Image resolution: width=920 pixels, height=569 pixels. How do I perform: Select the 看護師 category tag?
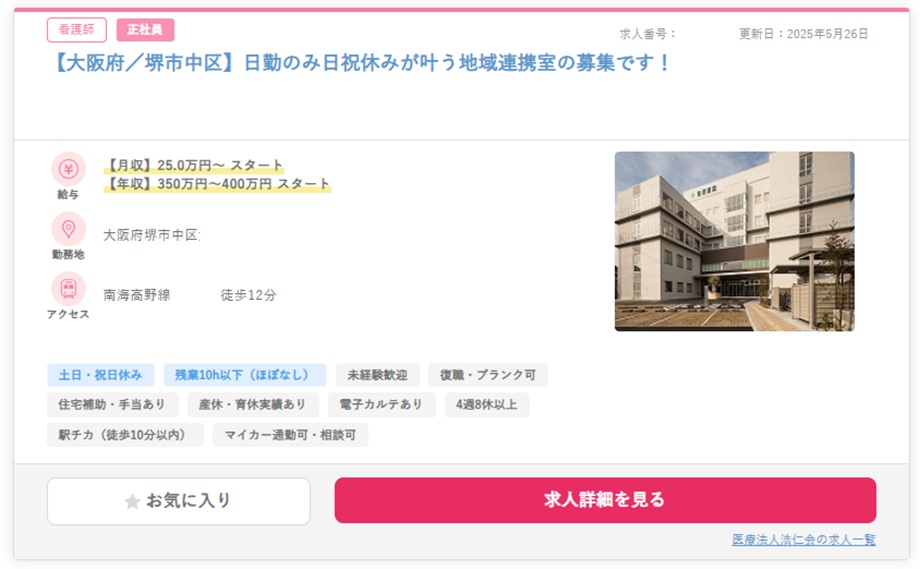coord(76,30)
